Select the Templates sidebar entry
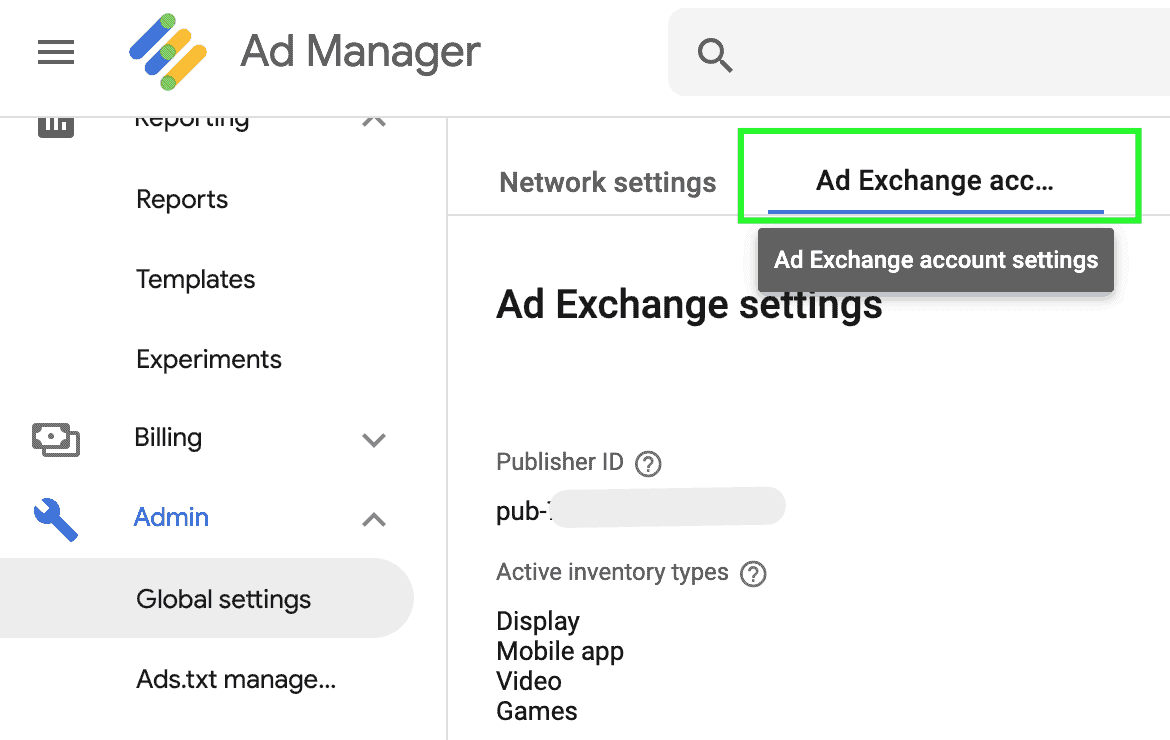 click(195, 279)
